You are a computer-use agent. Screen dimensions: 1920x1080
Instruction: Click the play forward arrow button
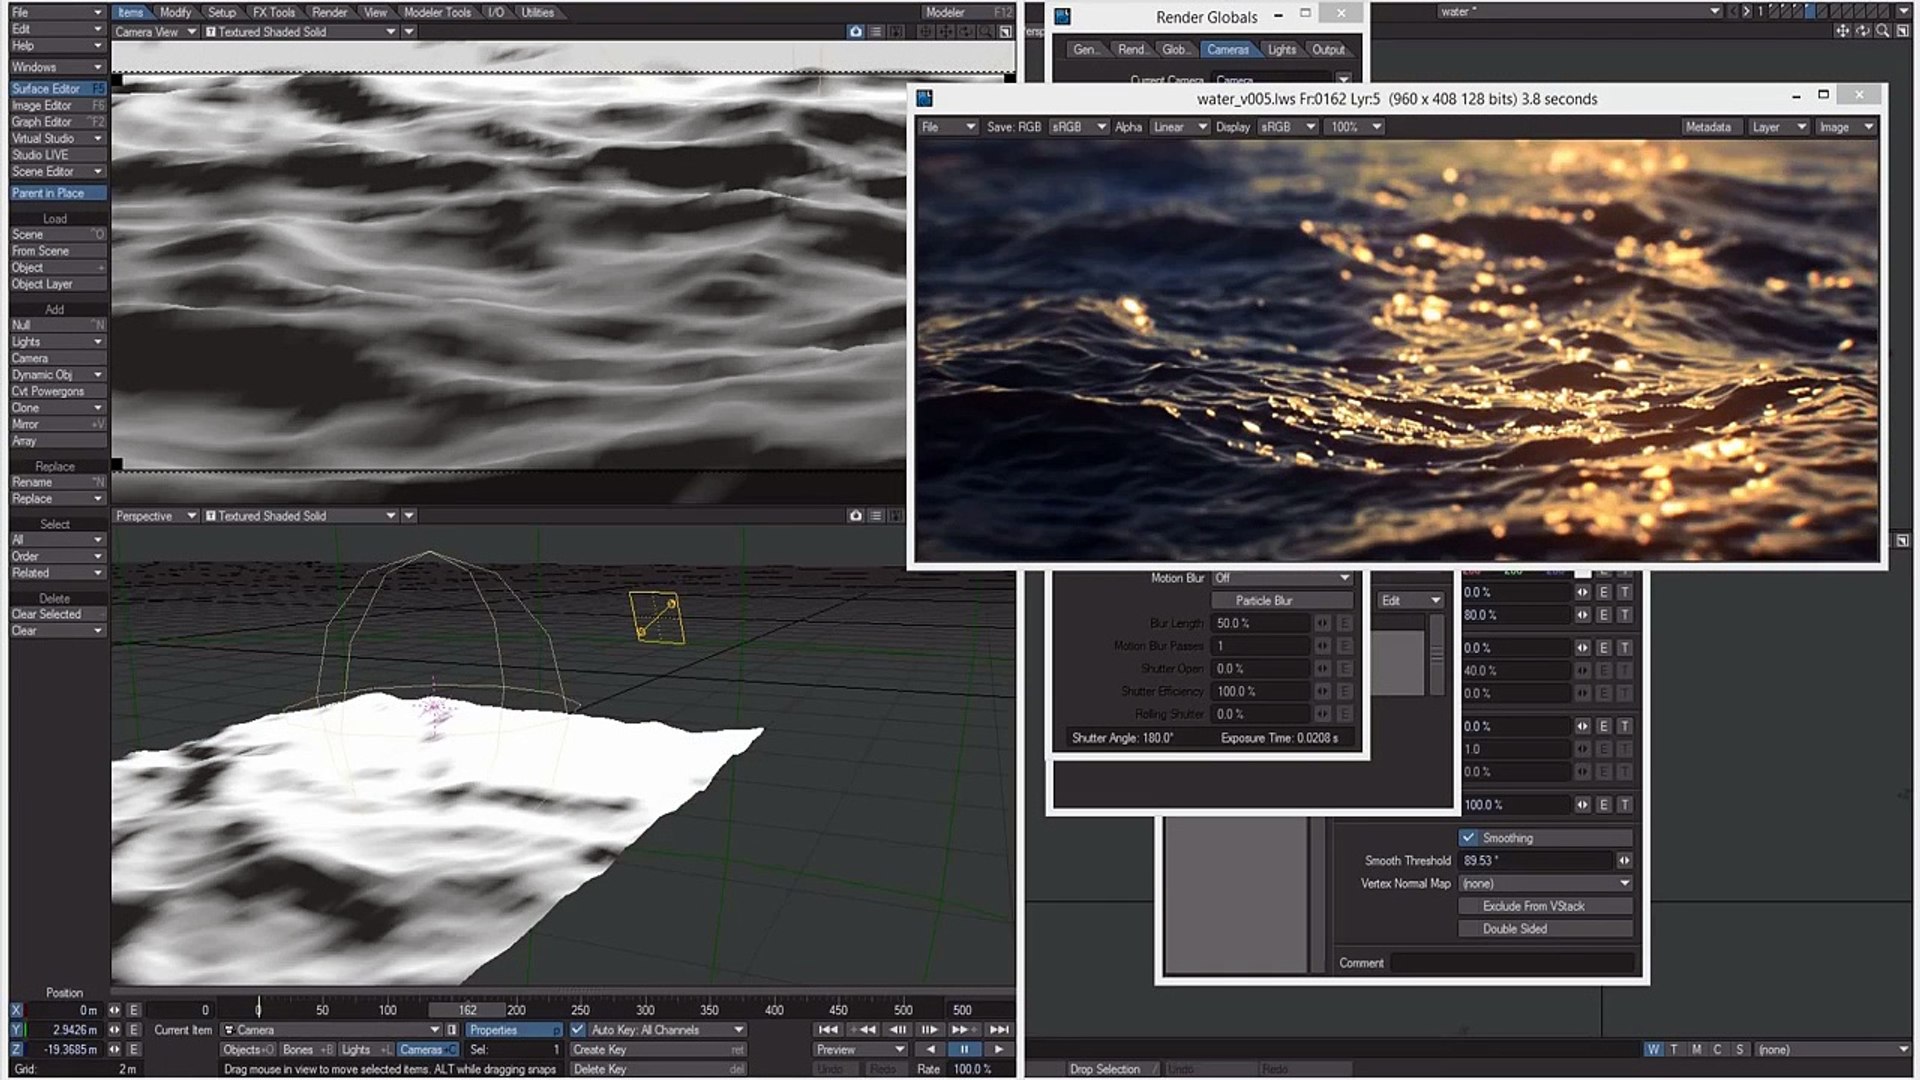tap(998, 1049)
